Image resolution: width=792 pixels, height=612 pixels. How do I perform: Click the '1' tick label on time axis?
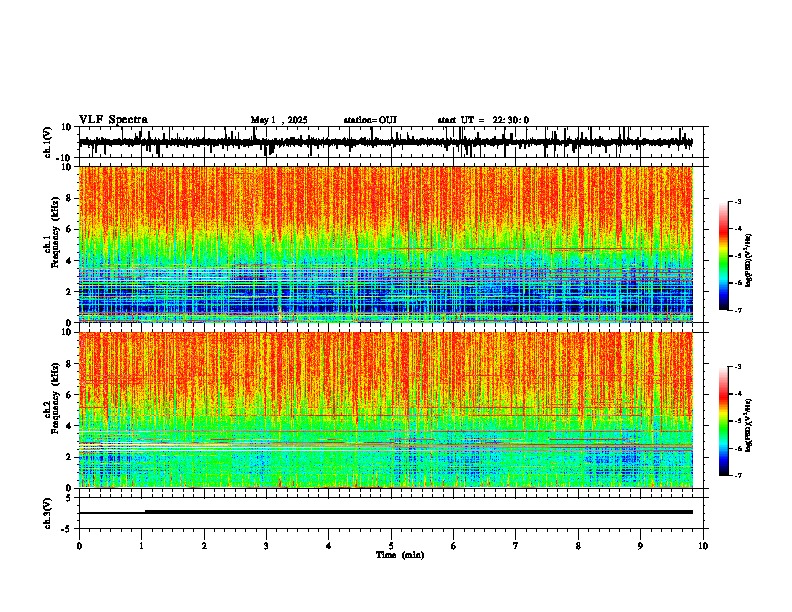(x=141, y=546)
